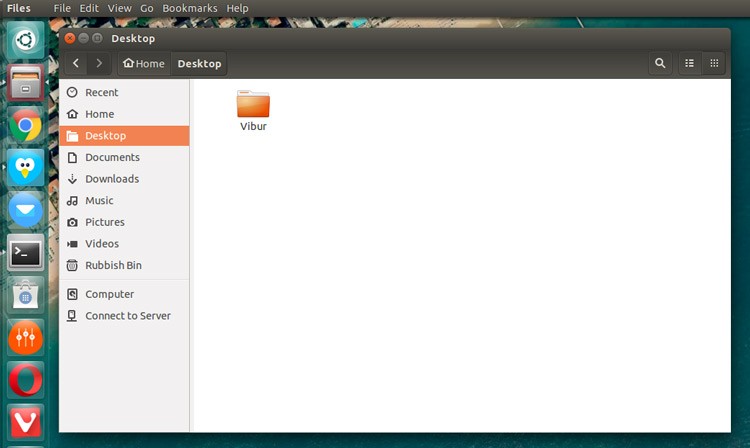This screenshot has width=750, height=448.
Task: Launch Google Chrome from the dock
Action: click(x=25, y=125)
